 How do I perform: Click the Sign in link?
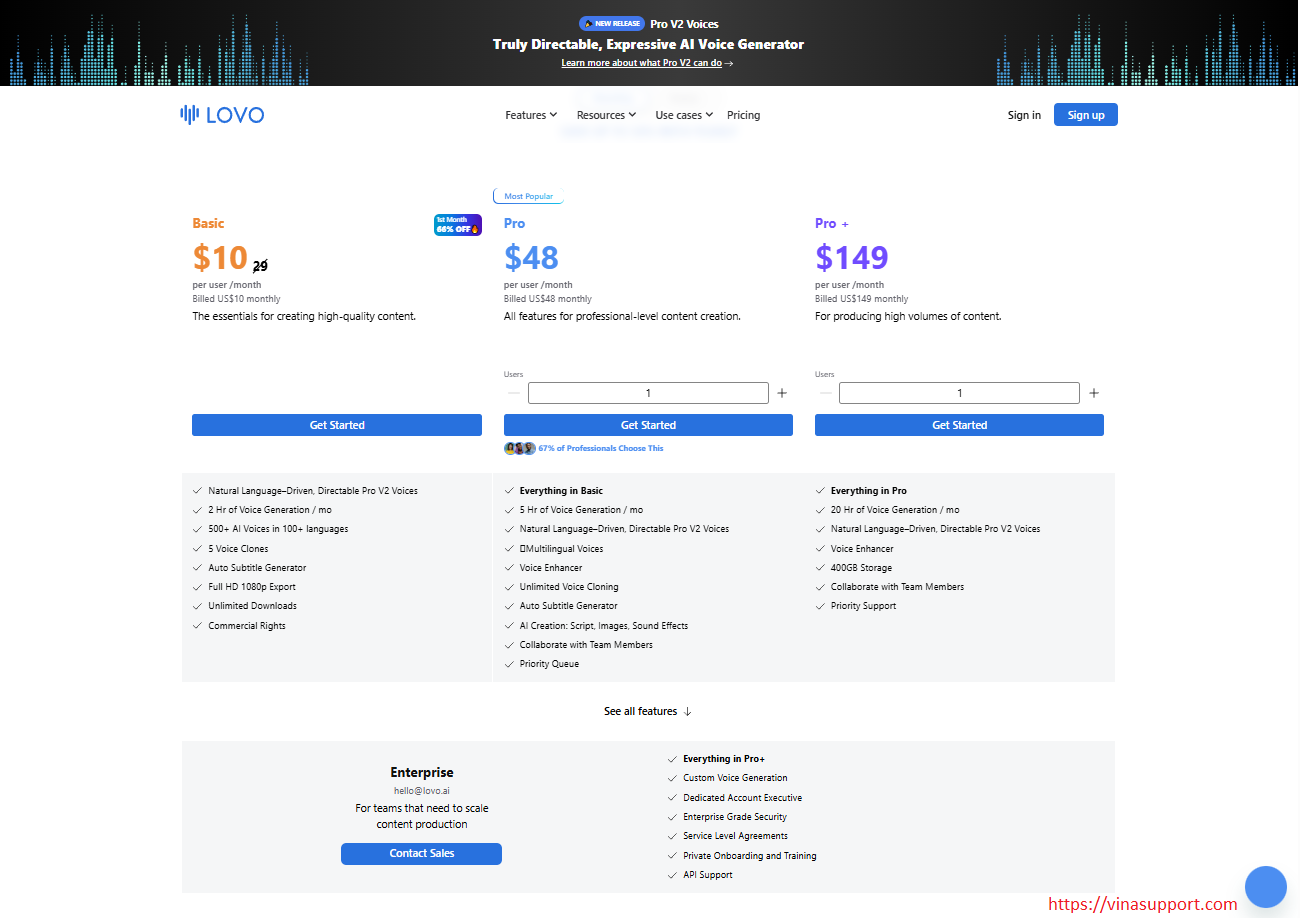(1024, 115)
